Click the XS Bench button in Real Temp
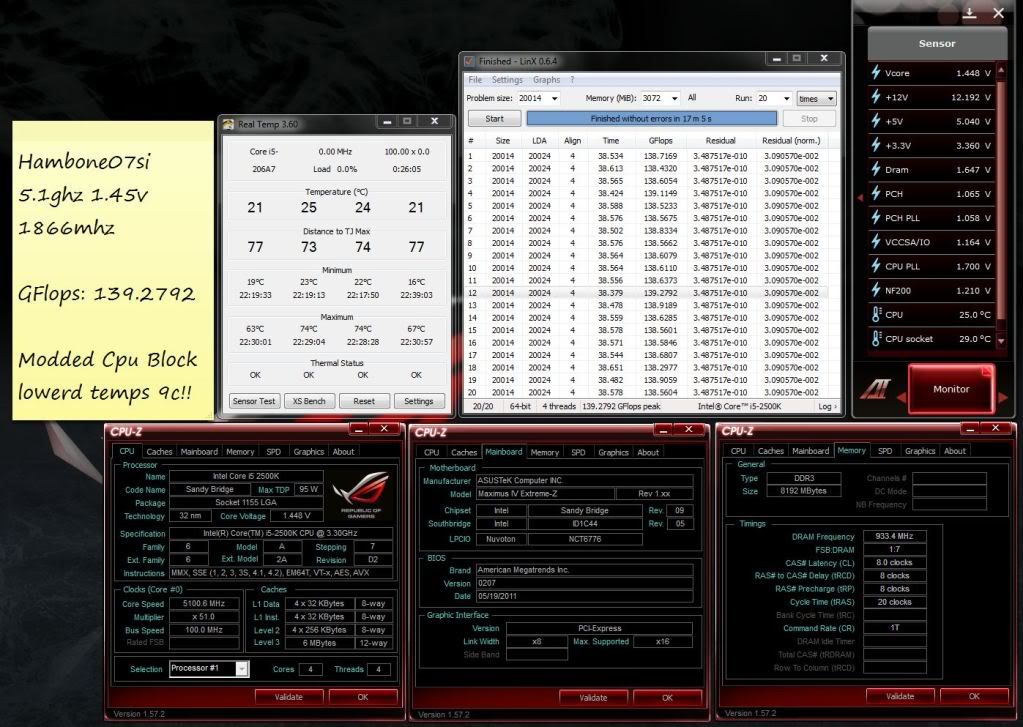 click(x=309, y=401)
